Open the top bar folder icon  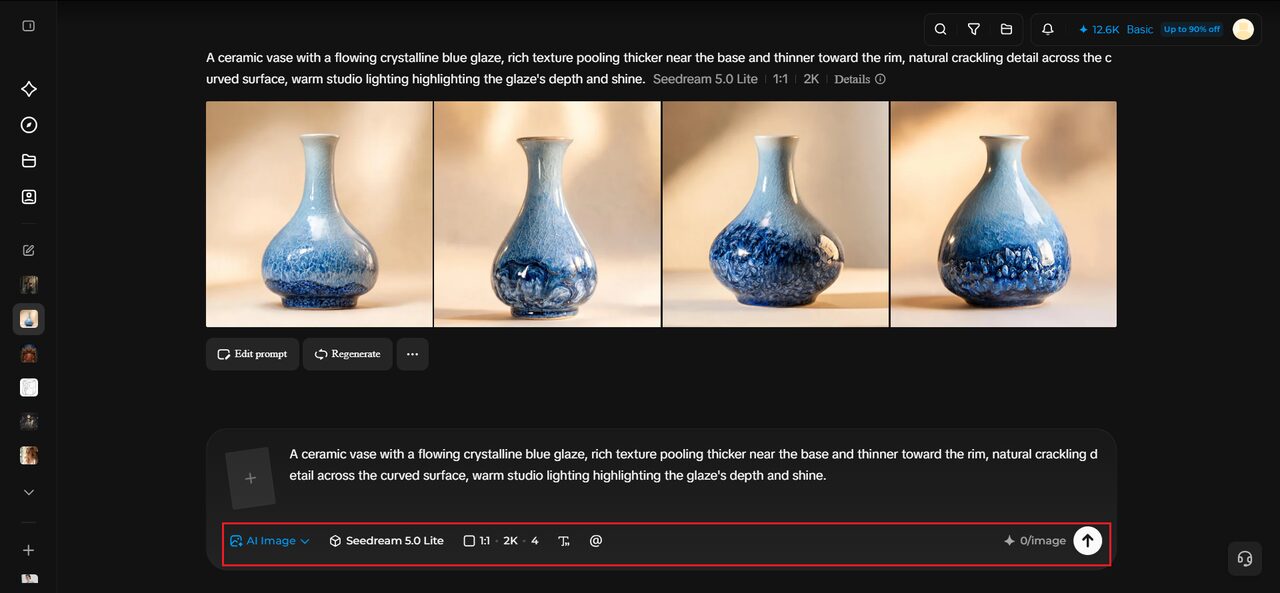[x=1006, y=29]
